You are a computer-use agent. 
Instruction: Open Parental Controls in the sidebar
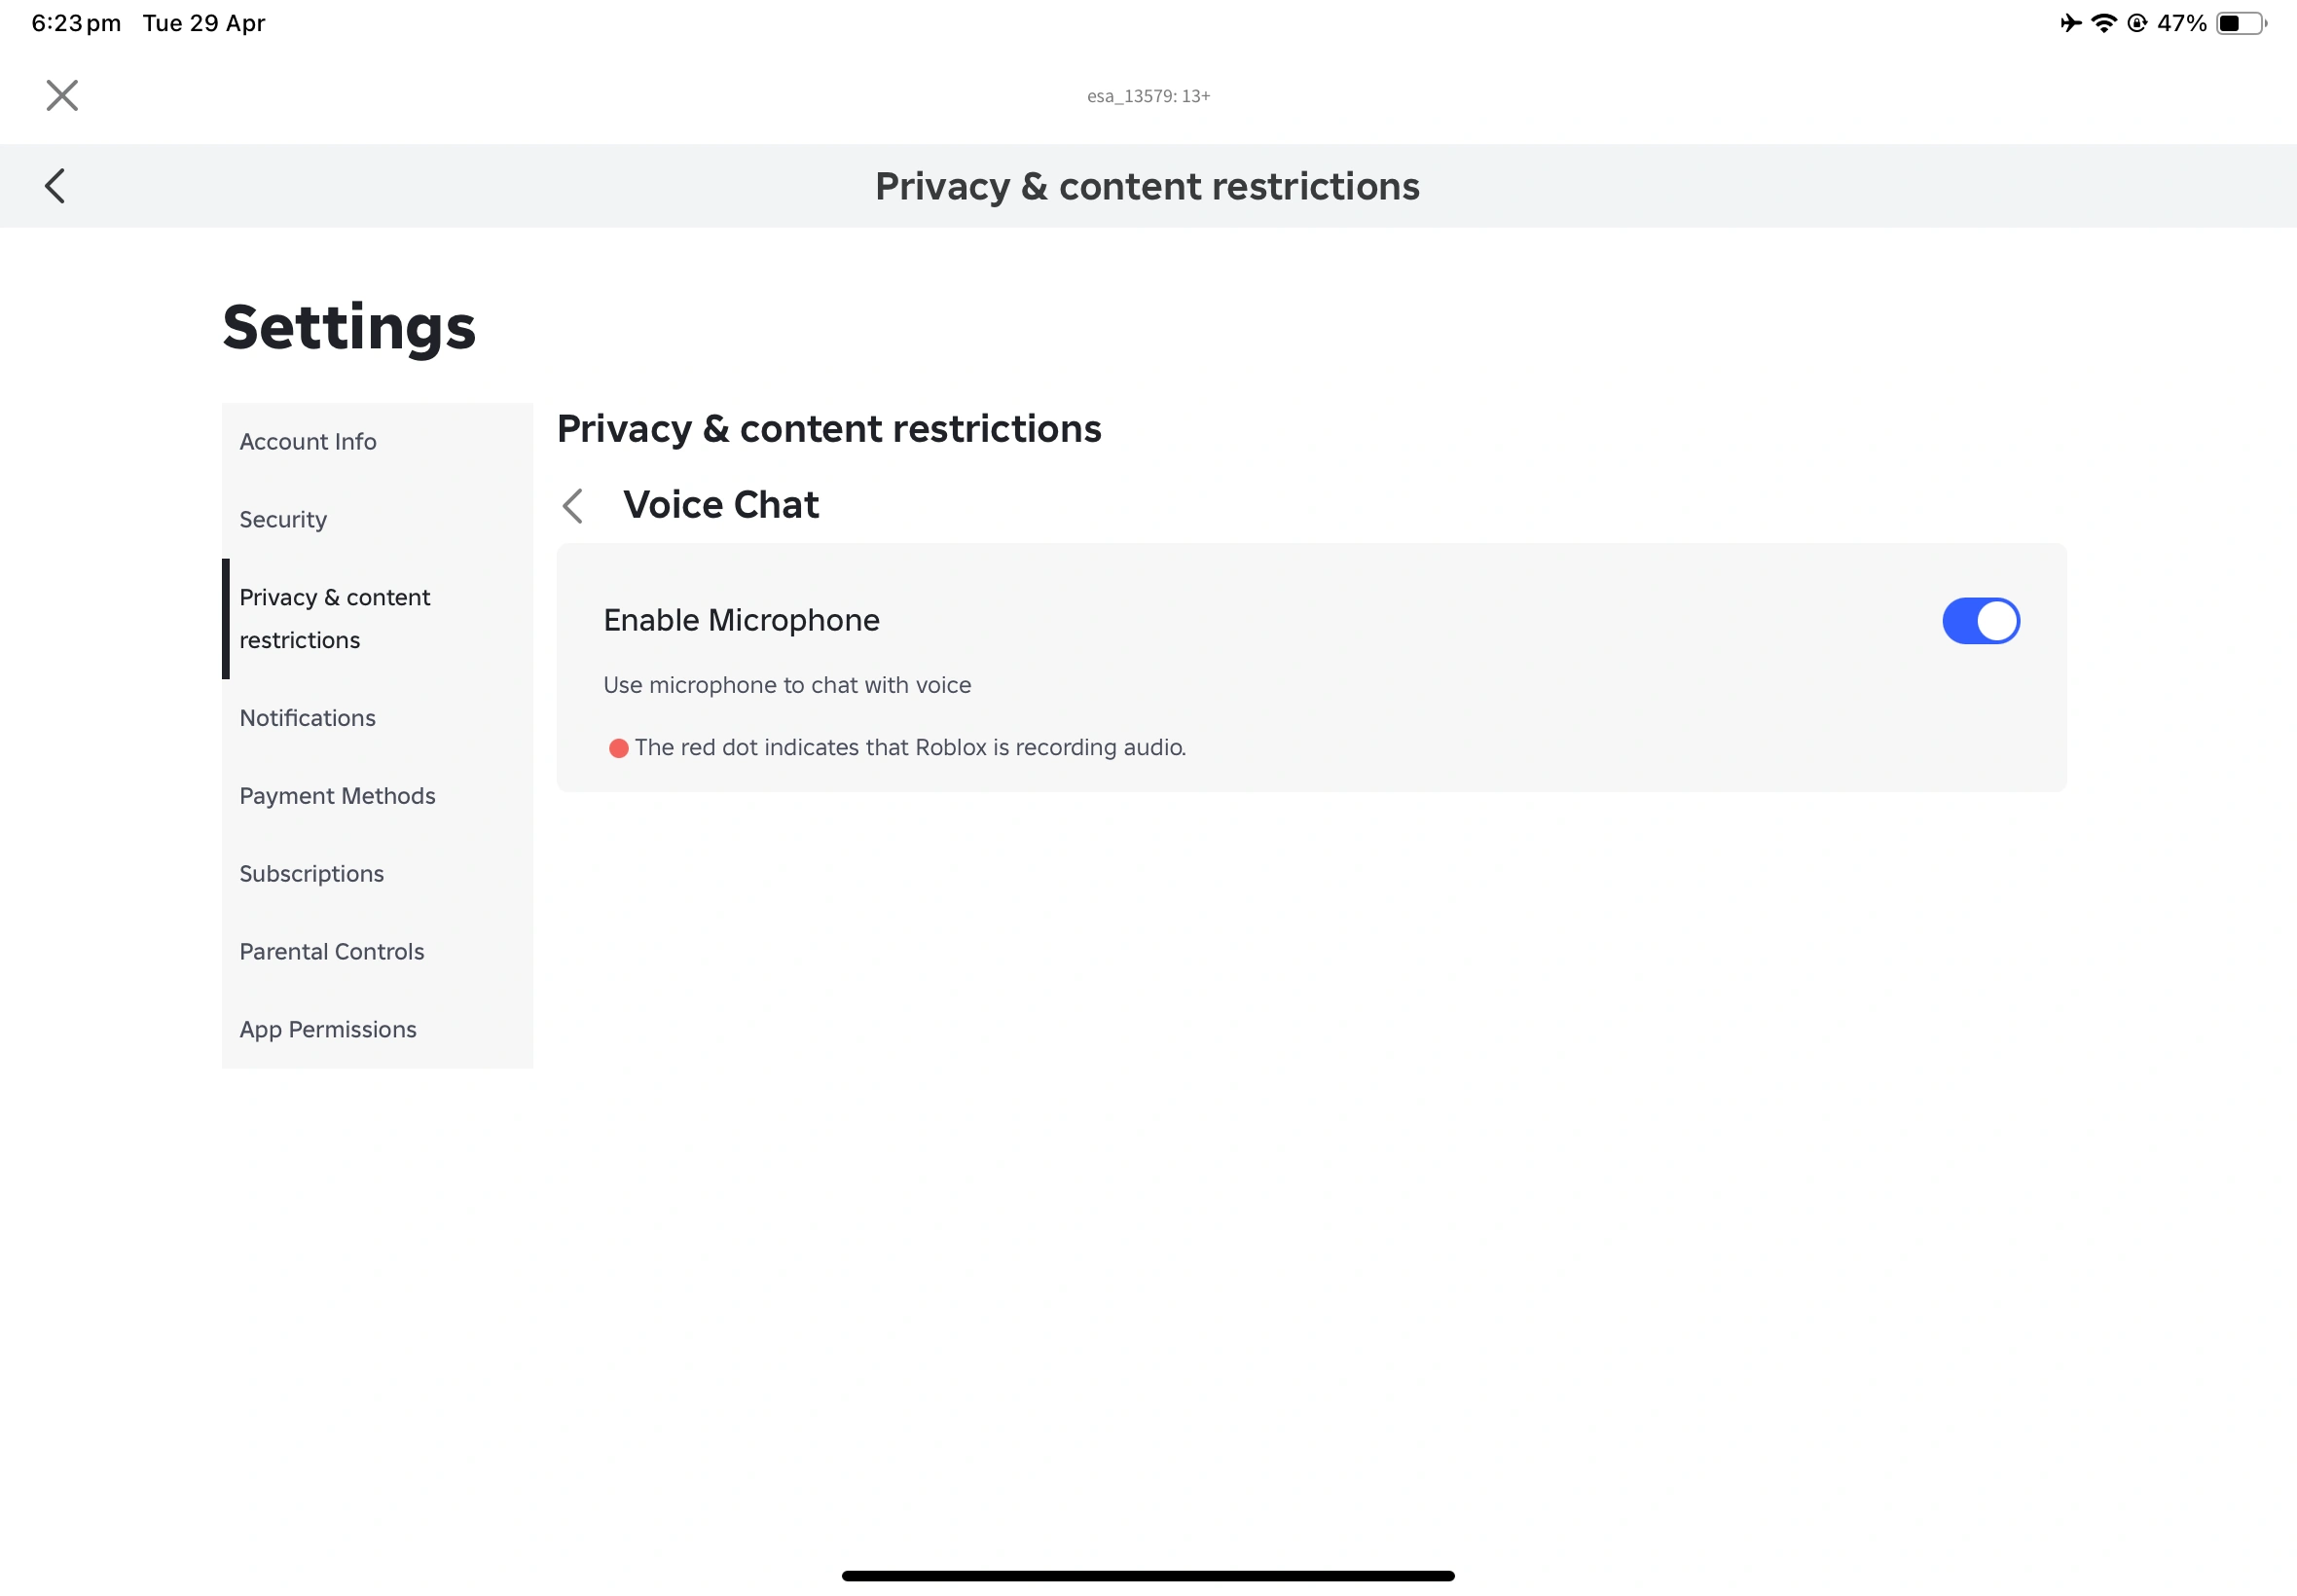click(332, 952)
